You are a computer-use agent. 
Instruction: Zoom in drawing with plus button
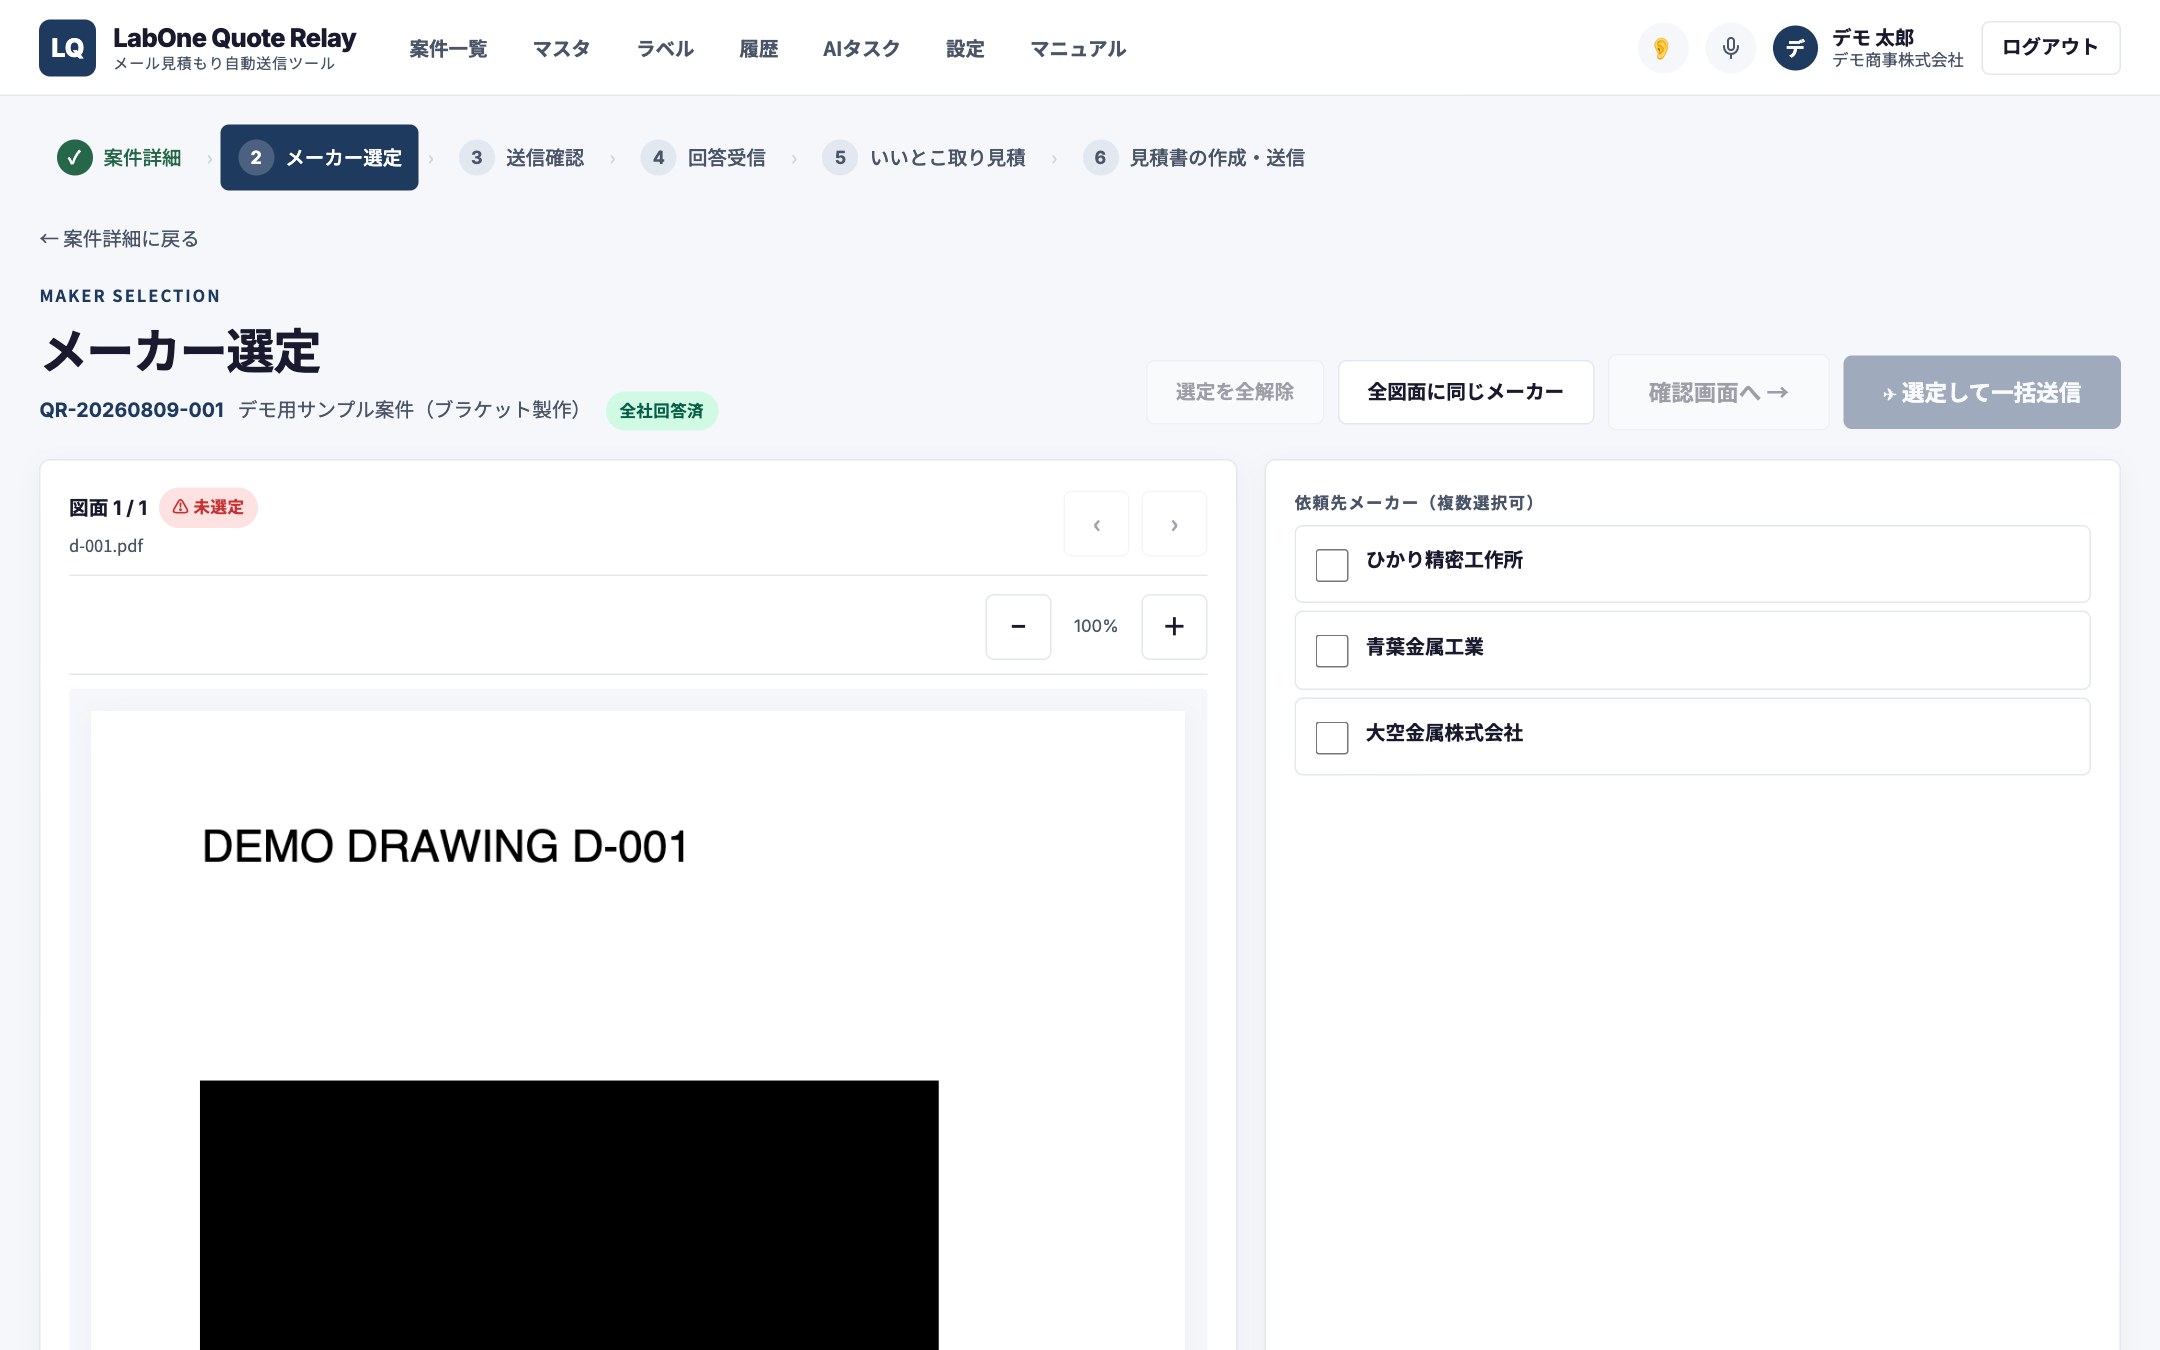click(x=1174, y=627)
